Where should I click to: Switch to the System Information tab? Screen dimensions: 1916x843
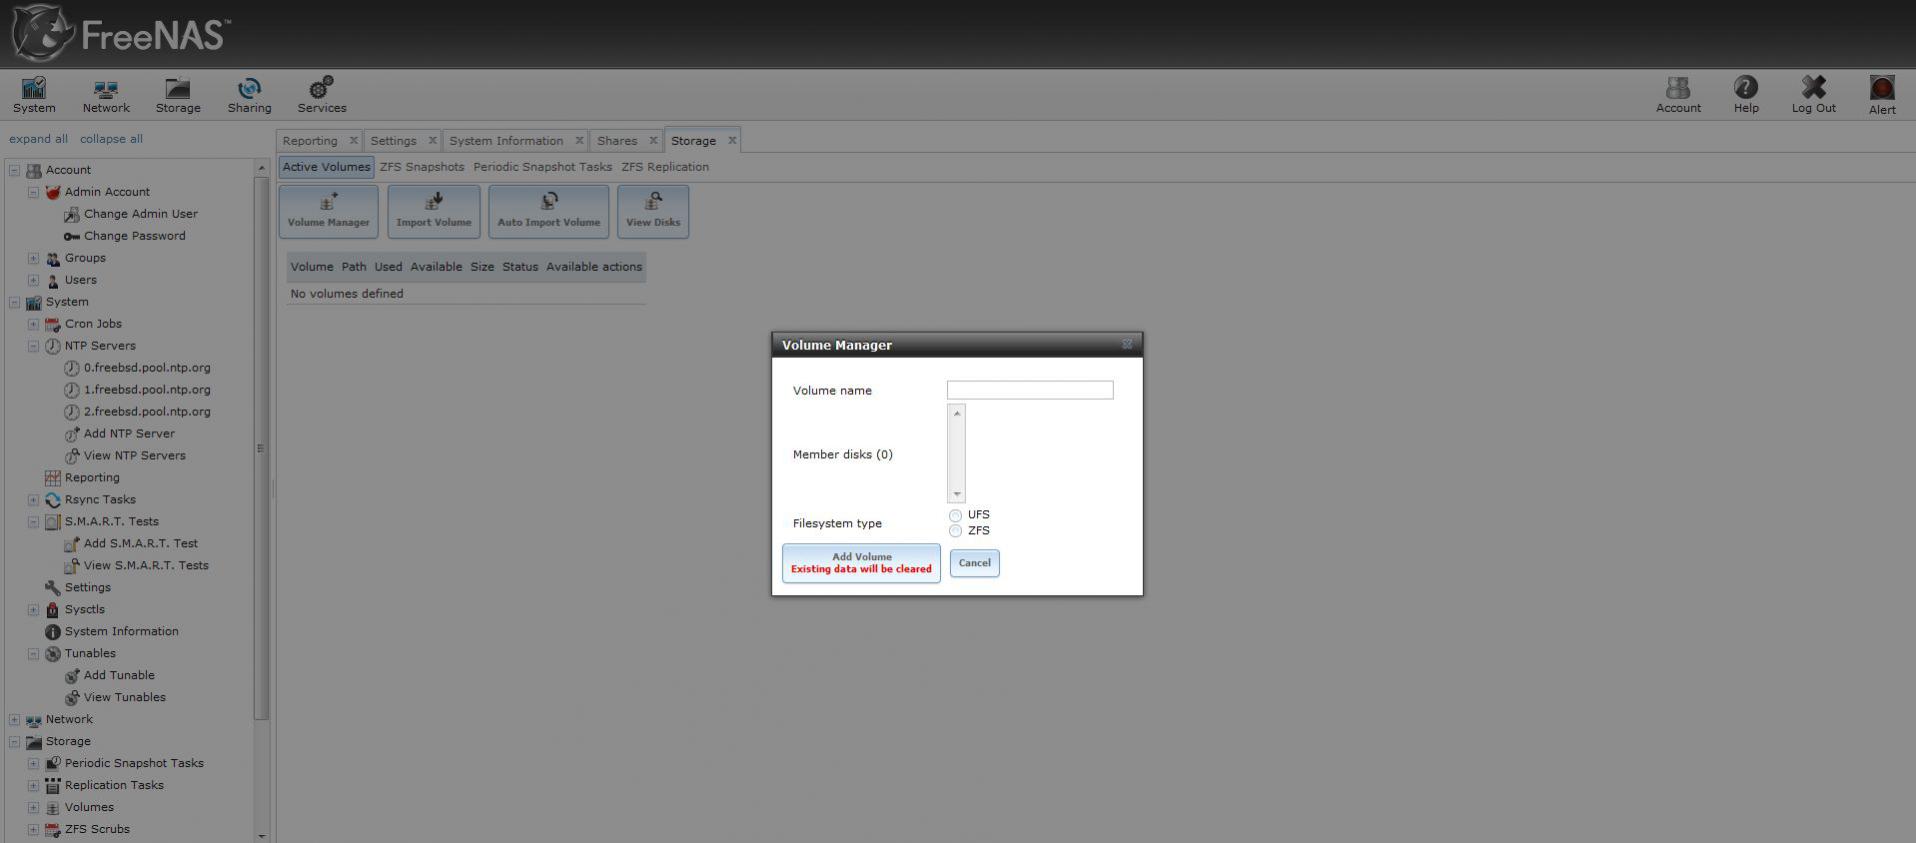(506, 141)
